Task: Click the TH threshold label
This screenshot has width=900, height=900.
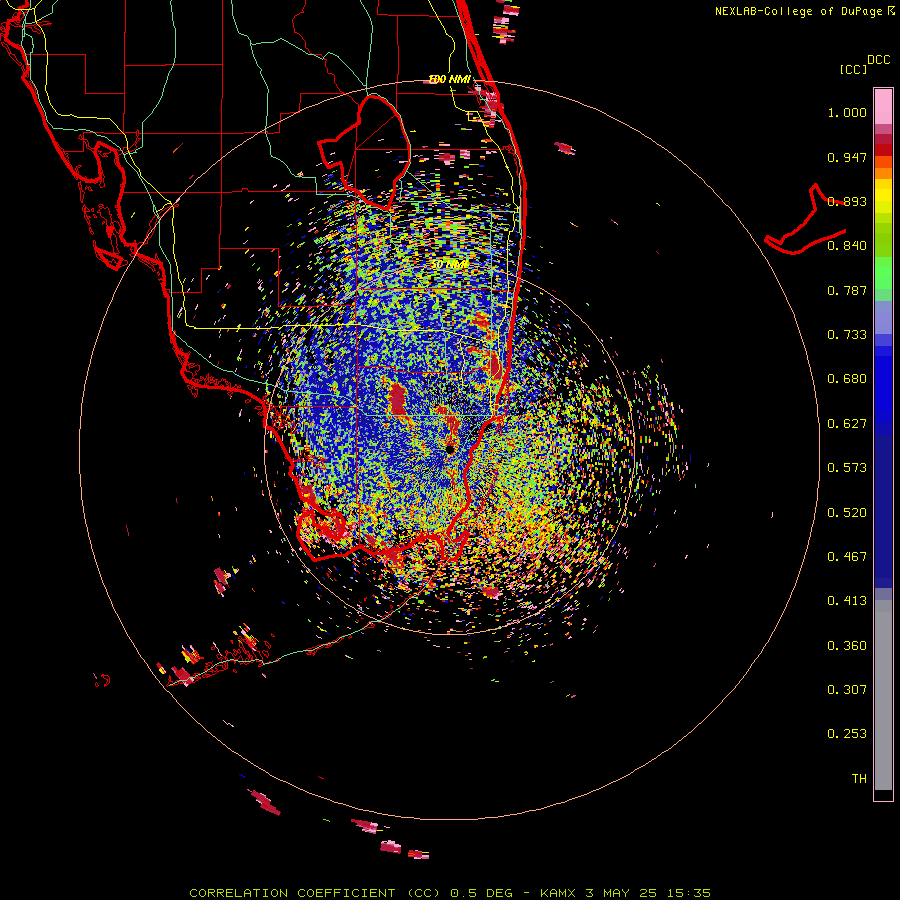Action: coord(859,779)
